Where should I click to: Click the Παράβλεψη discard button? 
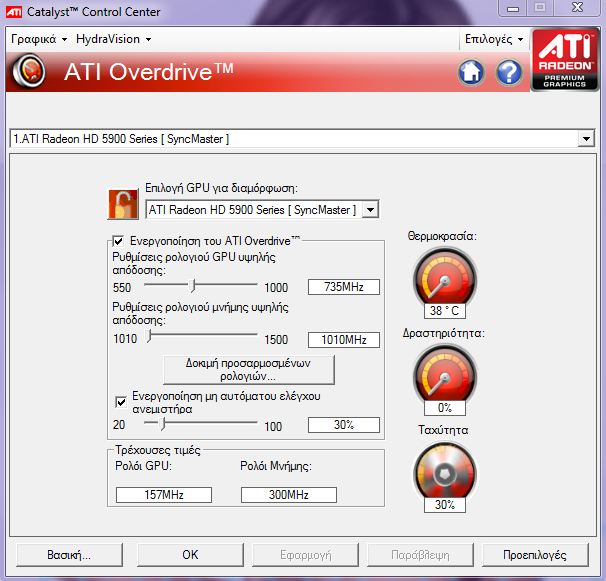pos(420,555)
